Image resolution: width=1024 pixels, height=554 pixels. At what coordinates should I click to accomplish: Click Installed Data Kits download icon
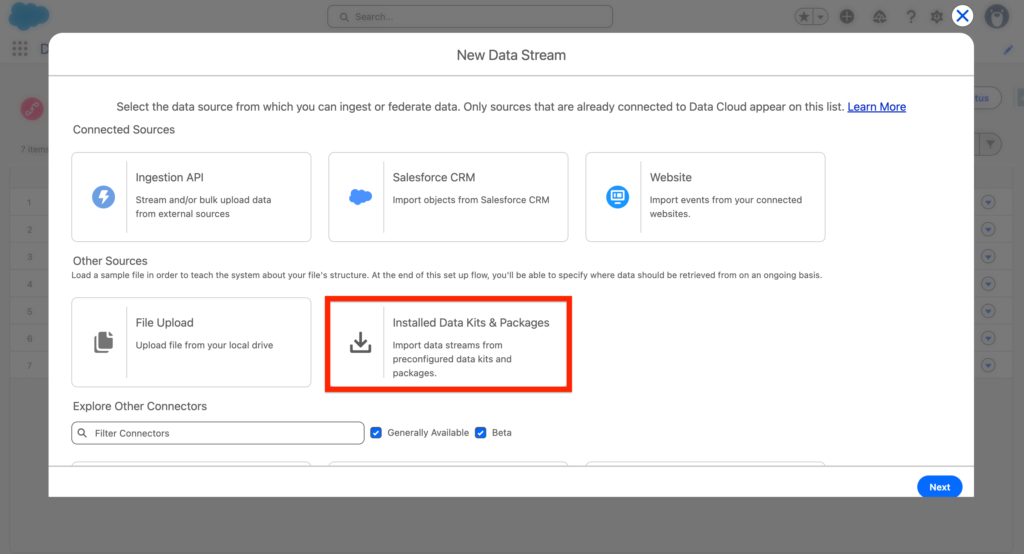point(360,342)
